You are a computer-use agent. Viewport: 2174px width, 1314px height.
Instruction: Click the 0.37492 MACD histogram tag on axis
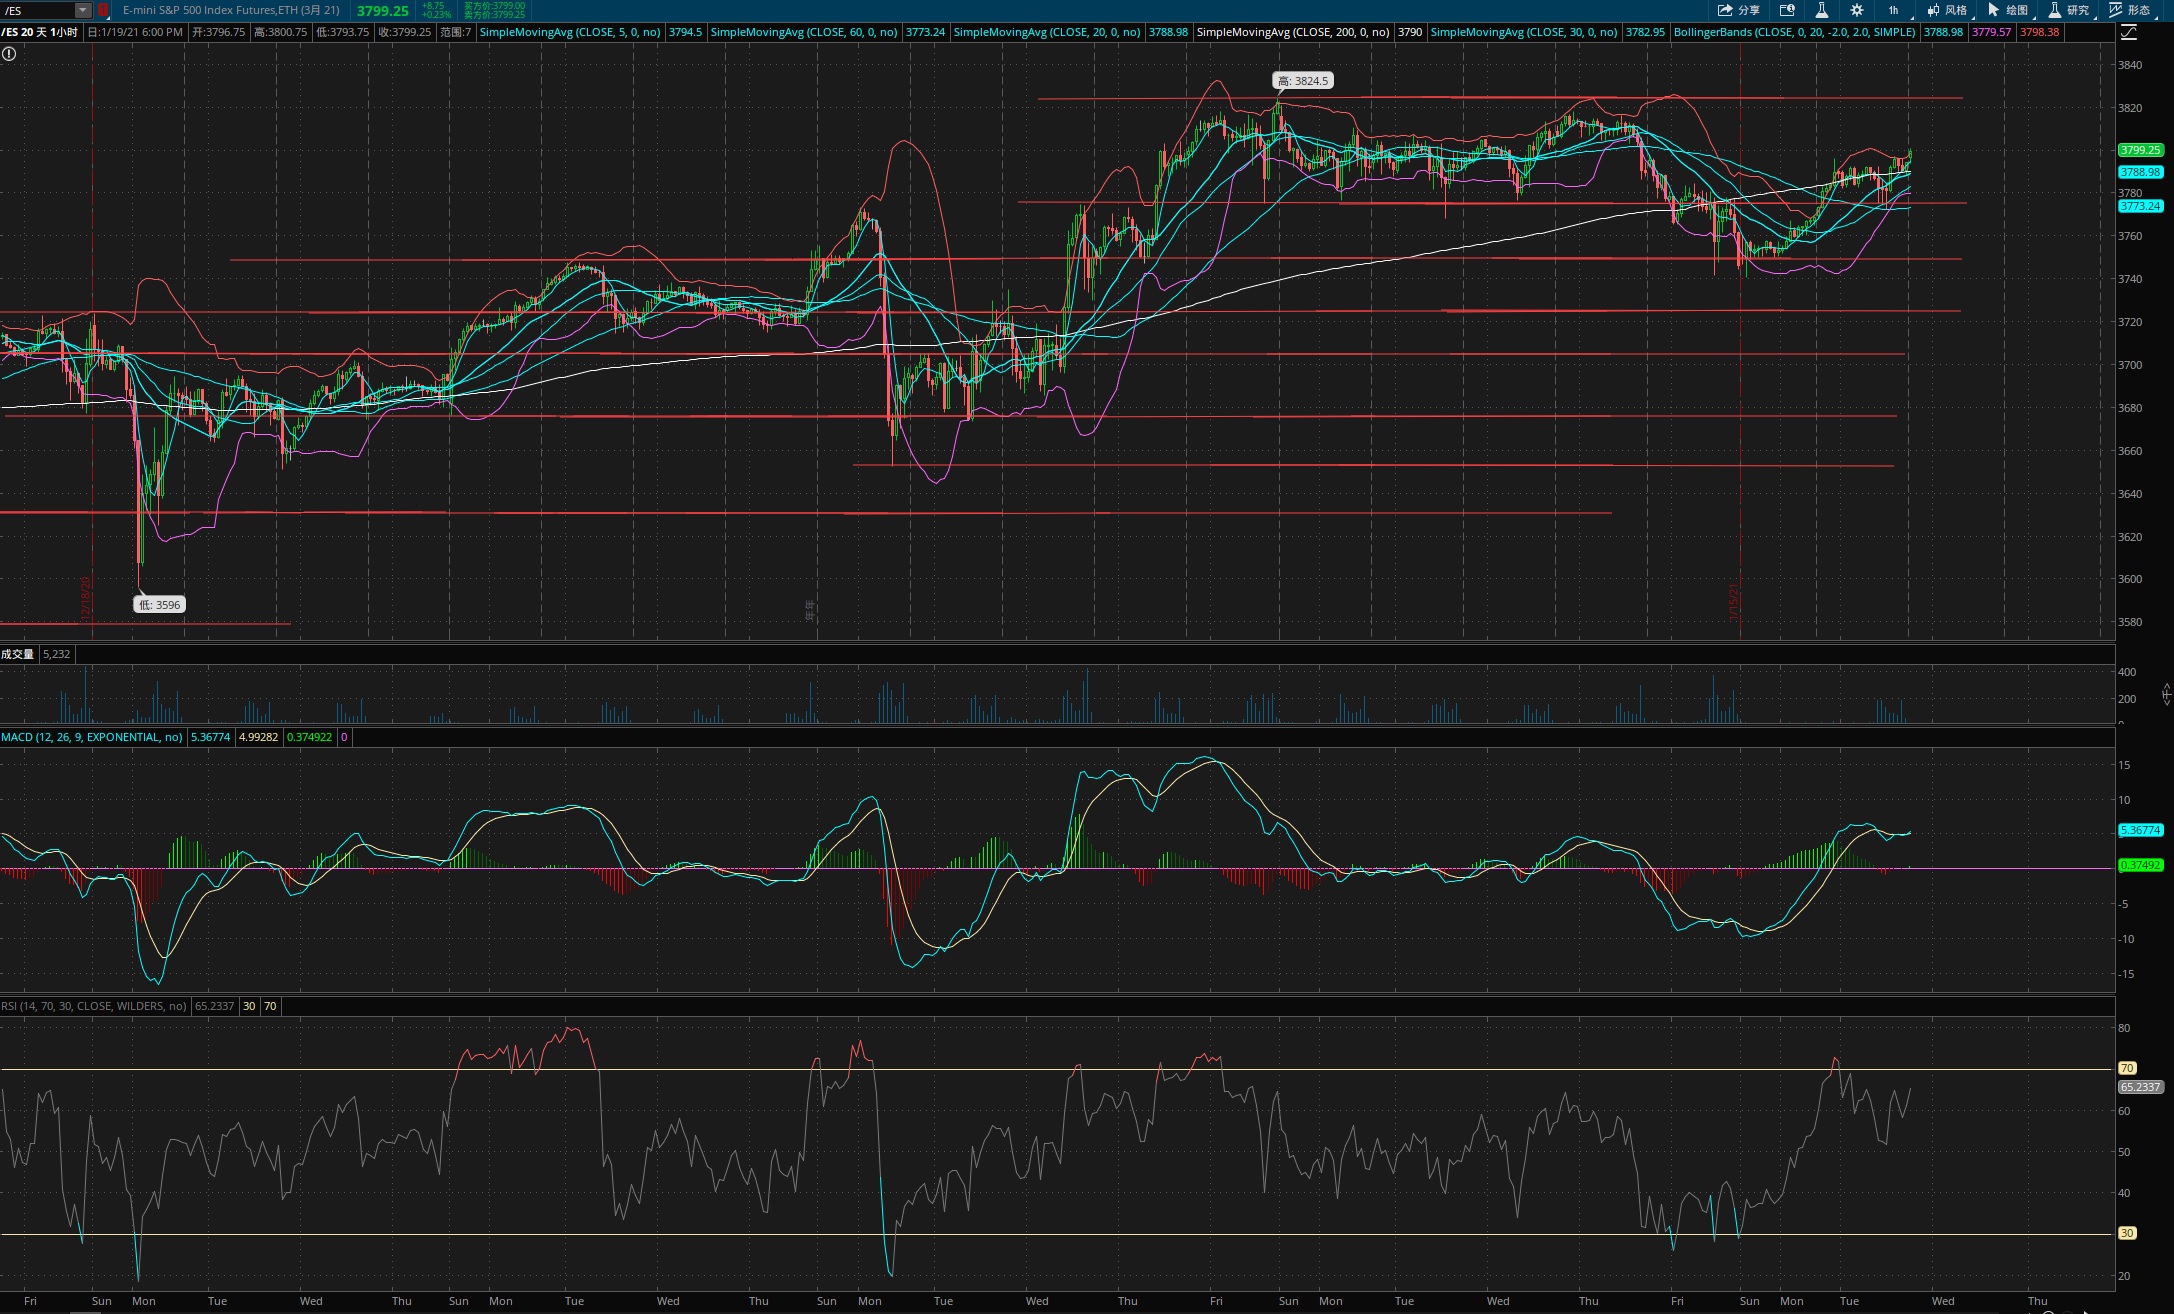[x=2140, y=865]
